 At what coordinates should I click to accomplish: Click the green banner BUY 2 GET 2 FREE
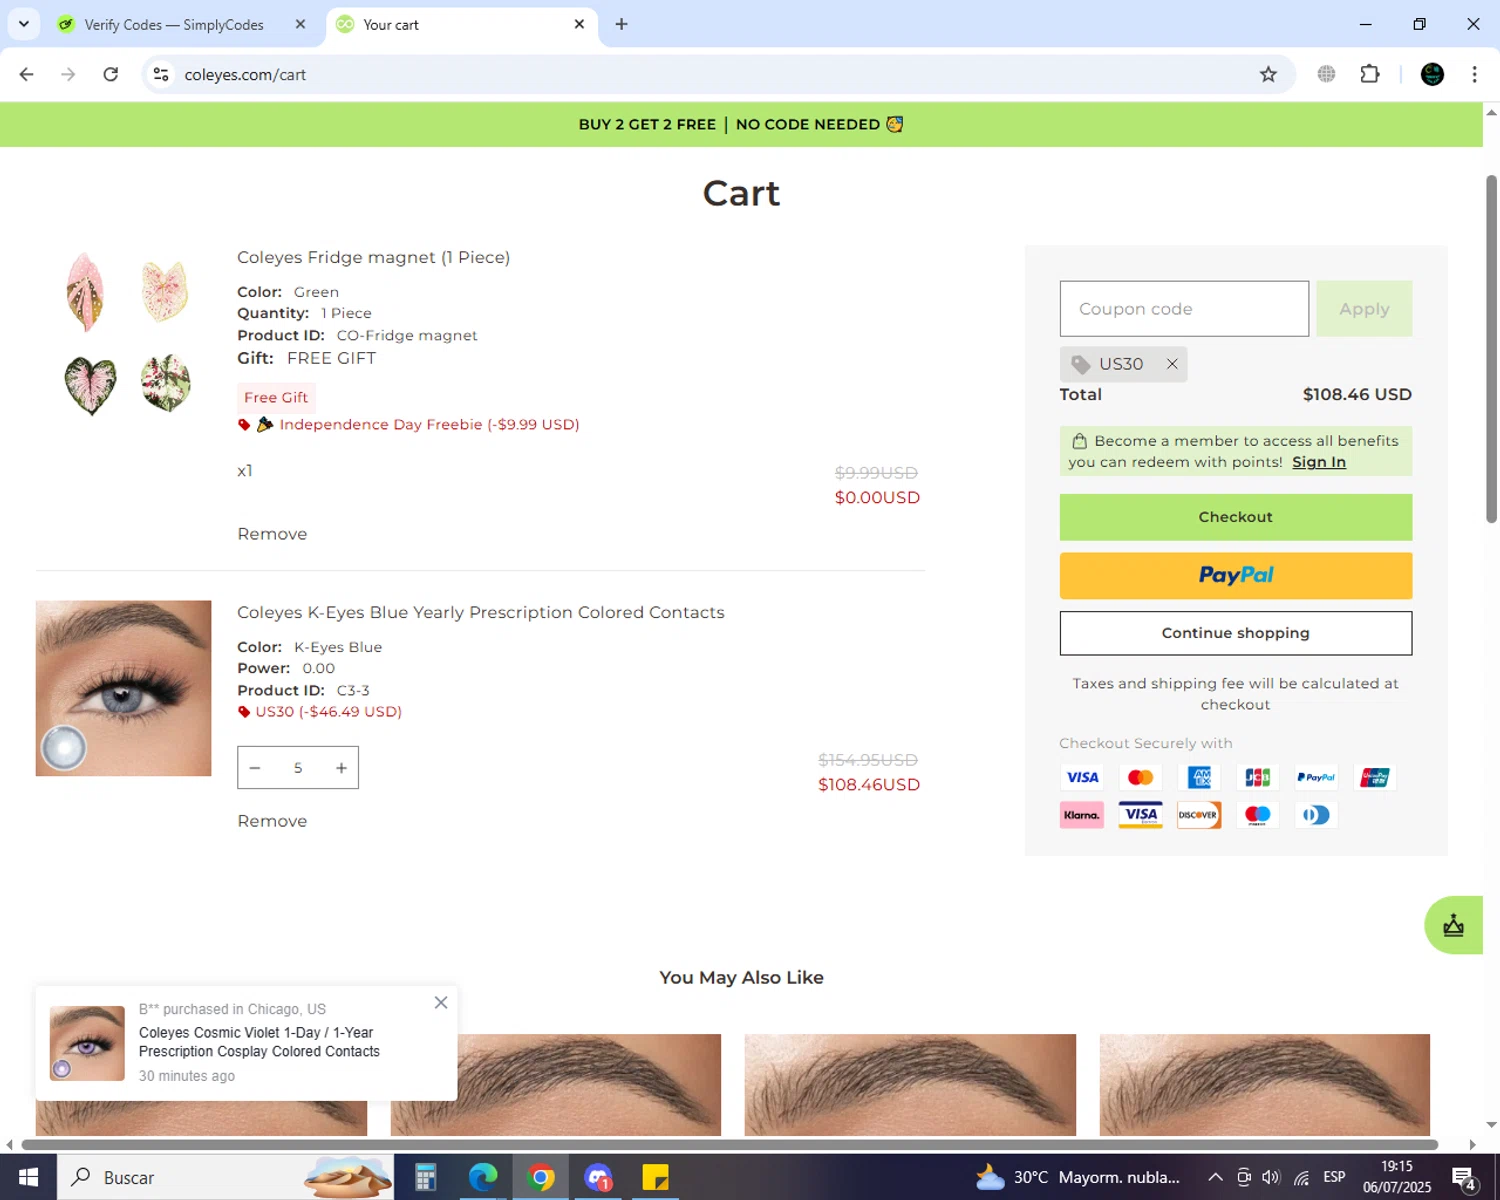(x=741, y=124)
